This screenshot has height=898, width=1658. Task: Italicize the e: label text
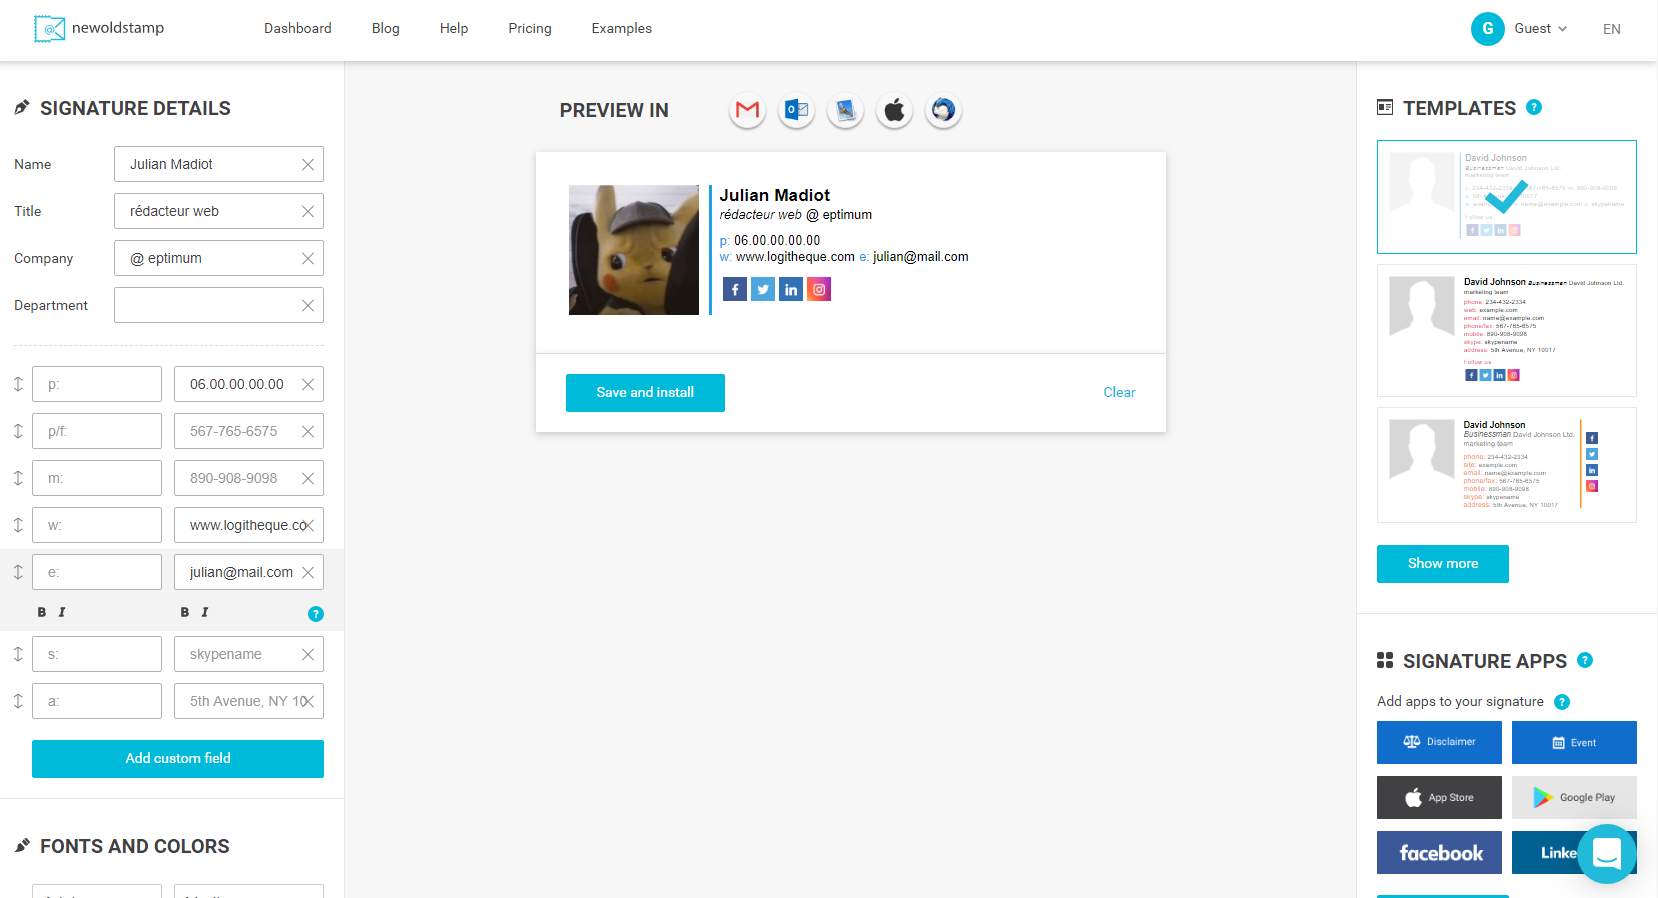62,612
